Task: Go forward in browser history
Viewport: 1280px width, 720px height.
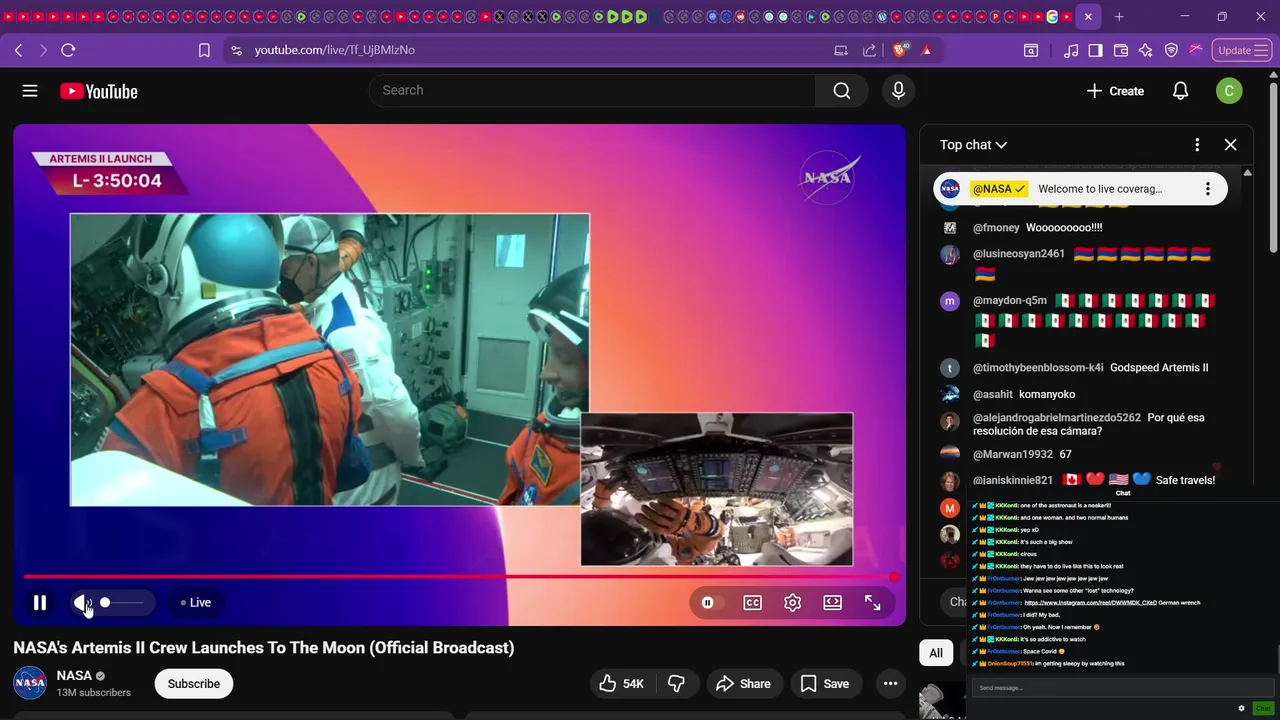Action: [x=43, y=50]
